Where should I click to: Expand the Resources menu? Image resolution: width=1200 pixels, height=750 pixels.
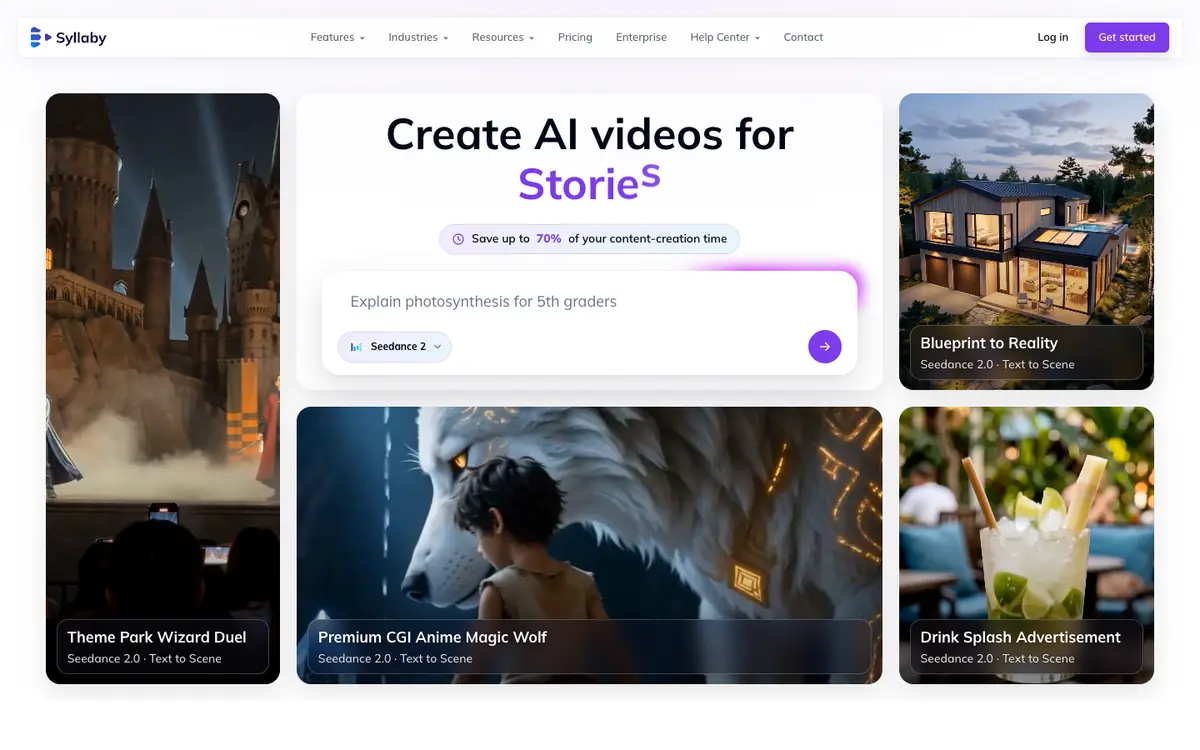(x=503, y=37)
